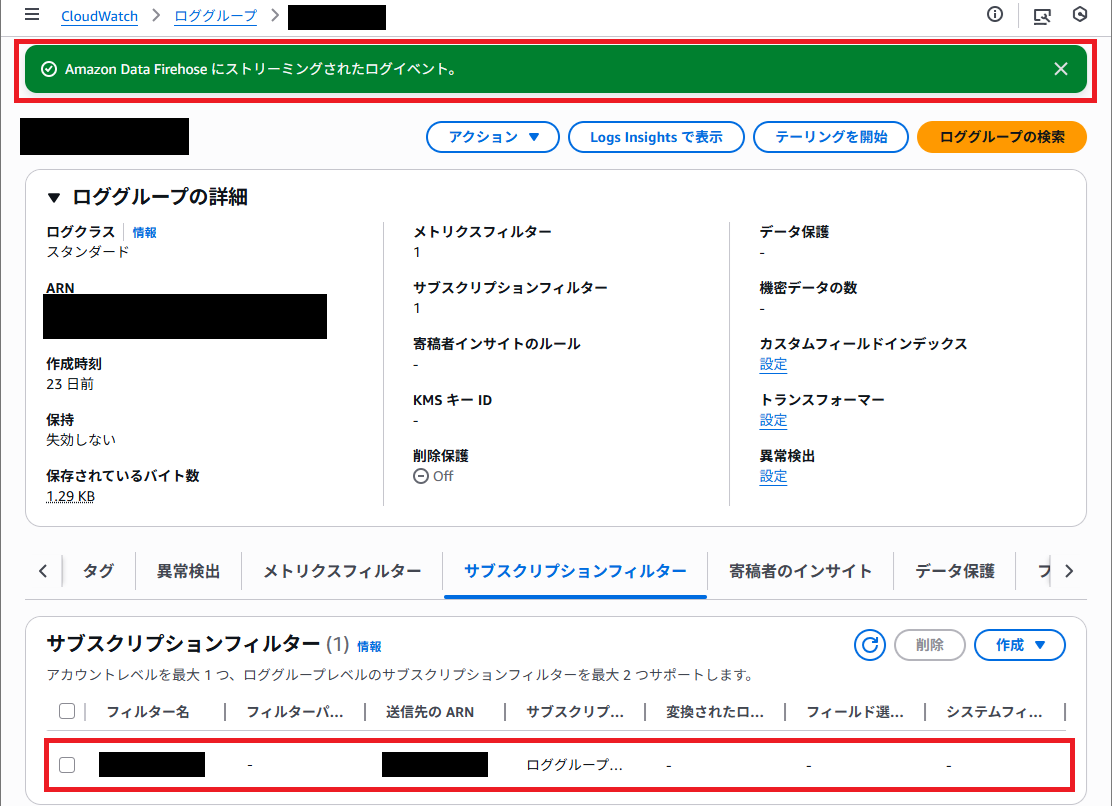Open logs with Logs Insights で表示
The image size is (1112, 806).
[656, 137]
